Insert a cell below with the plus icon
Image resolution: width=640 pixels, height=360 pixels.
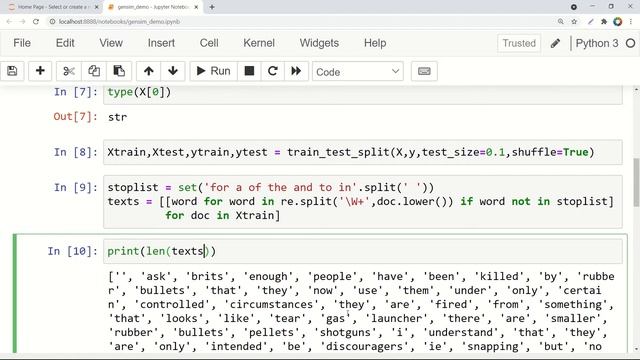pyautogui.click(x=40, y=71)
